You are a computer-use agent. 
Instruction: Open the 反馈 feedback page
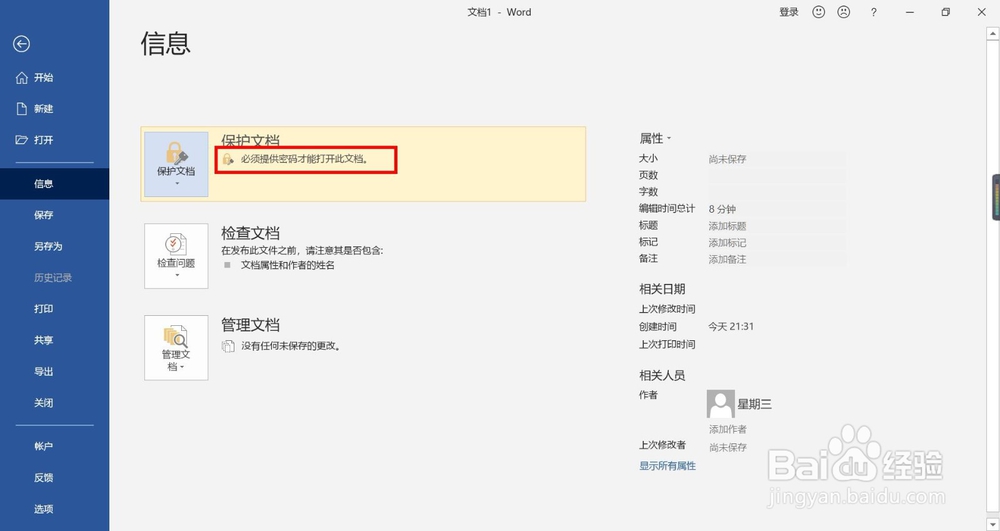(x=43, y=477)
